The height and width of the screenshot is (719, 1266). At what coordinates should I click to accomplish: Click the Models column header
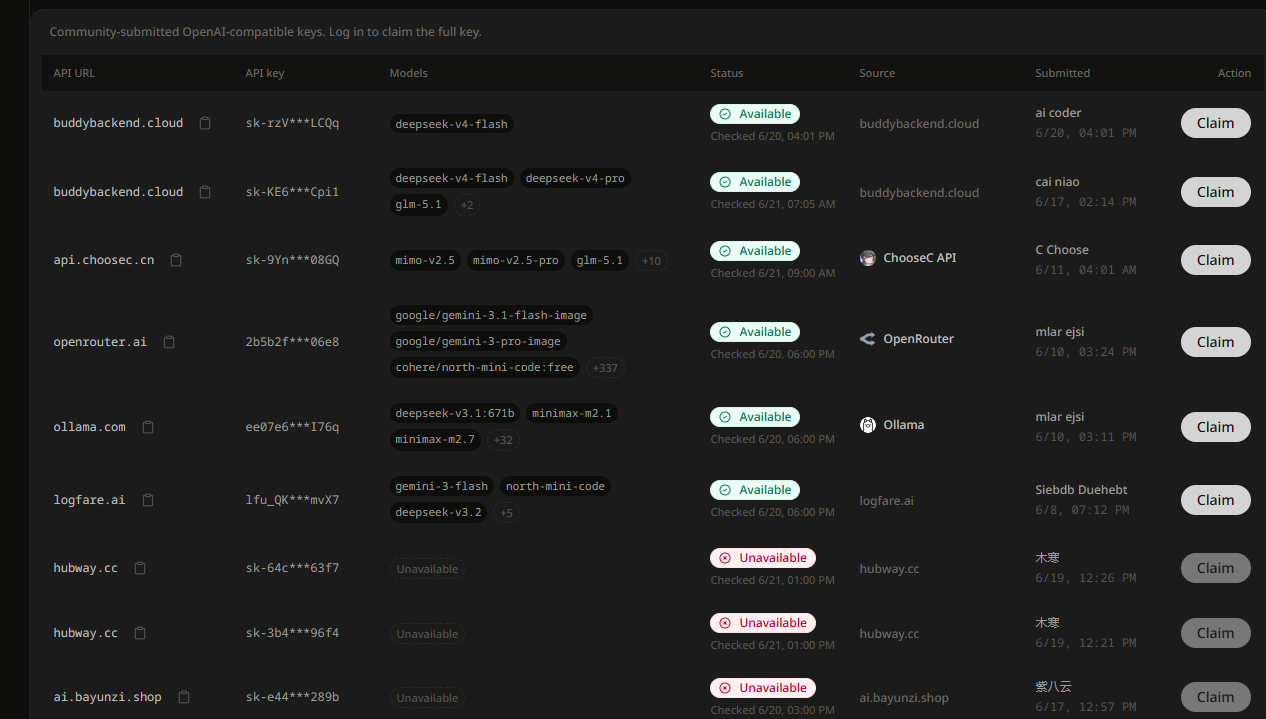(408, 73)
